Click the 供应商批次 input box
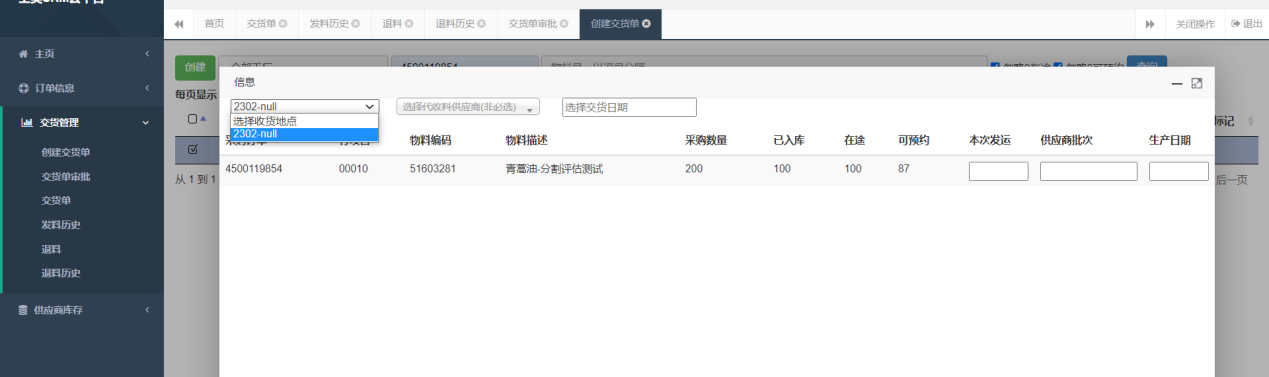Viewport: 1269px width, 377px height. coord(1089,171)
